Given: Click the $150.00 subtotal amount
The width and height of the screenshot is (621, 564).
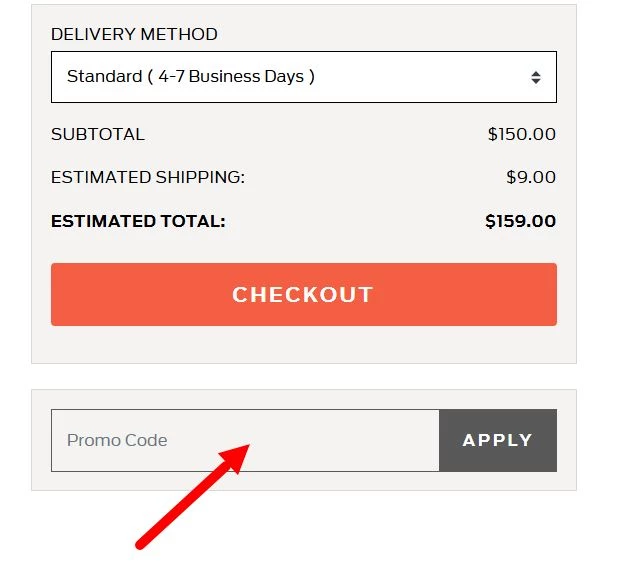Looking at the screenshot, I should (521, 134).
